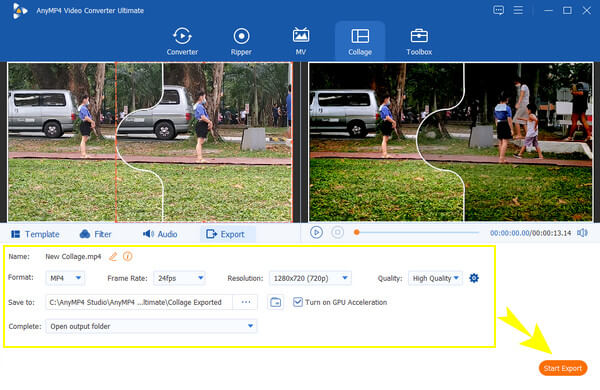Click the AnyMP4 app logo icon
The width and height of the screenshot is (600, 390).
(19, 11)
